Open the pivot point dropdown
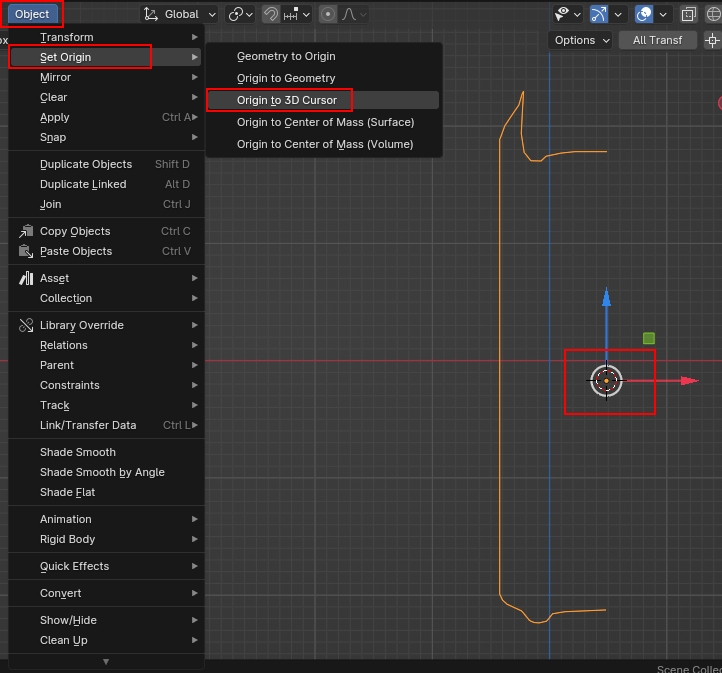The height and width of the screenshot is (673, 722). coord(240,14)
